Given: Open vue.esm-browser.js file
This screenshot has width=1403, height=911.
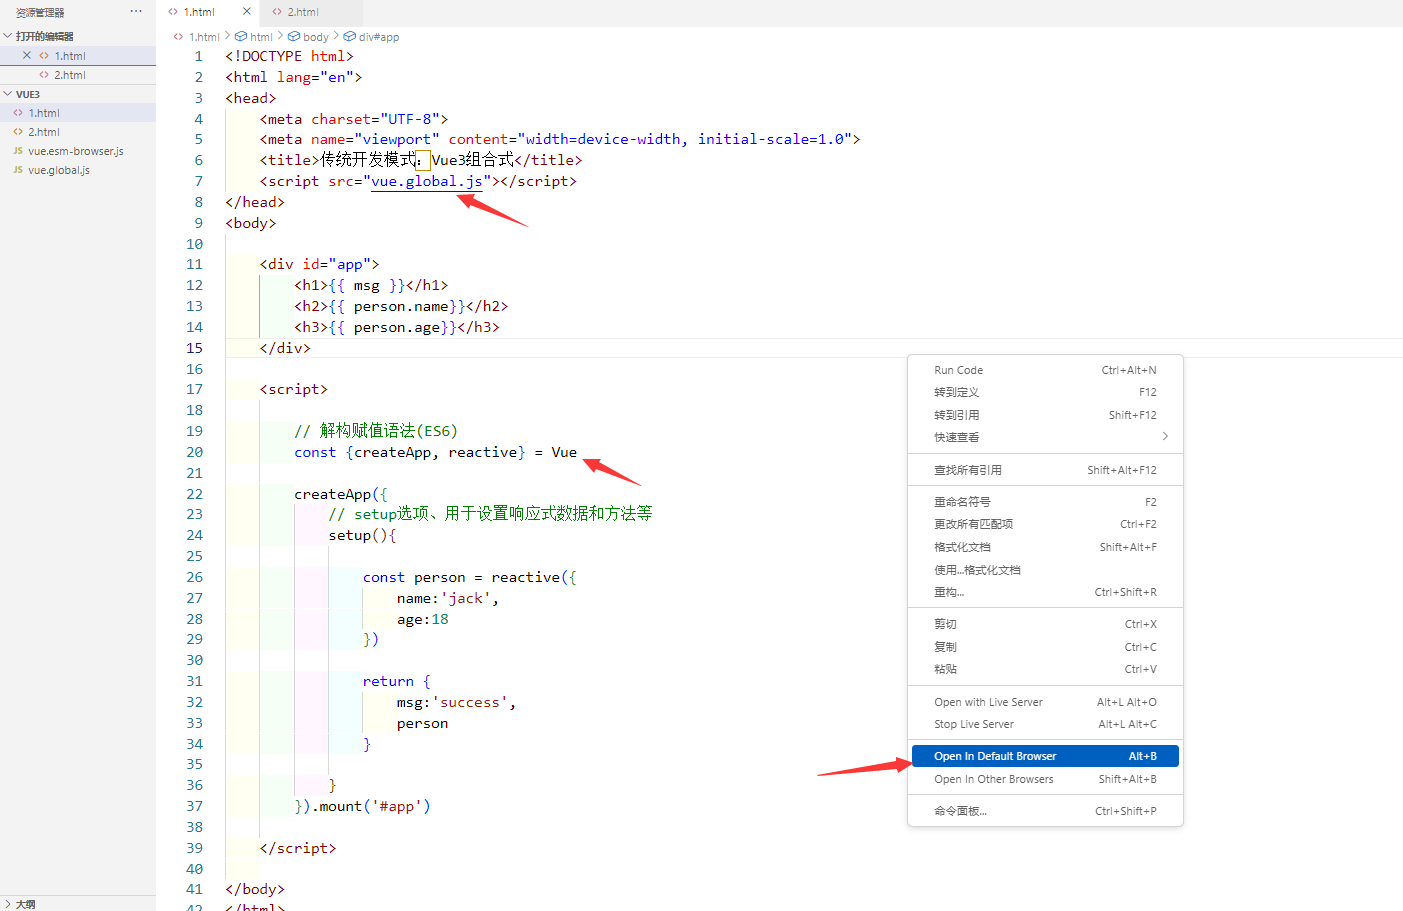Looking at the screenshot, I should pyautogui.click(x=78, y=151).
